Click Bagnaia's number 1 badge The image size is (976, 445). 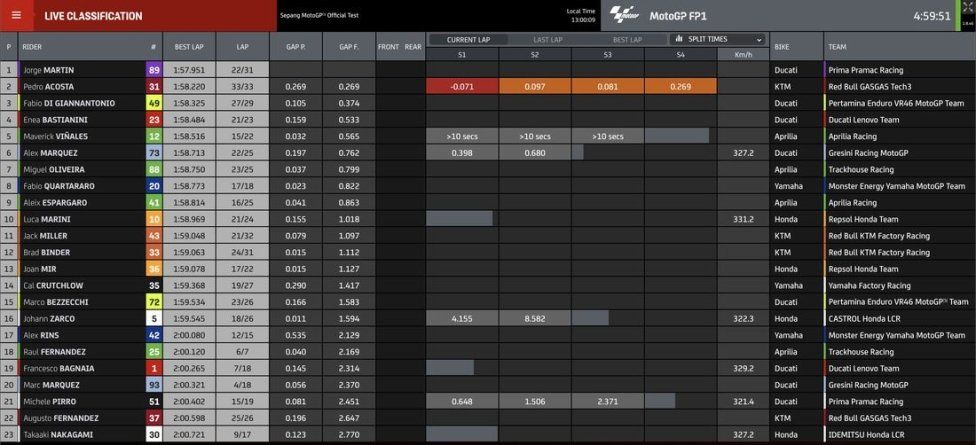(x=154, y=368)
